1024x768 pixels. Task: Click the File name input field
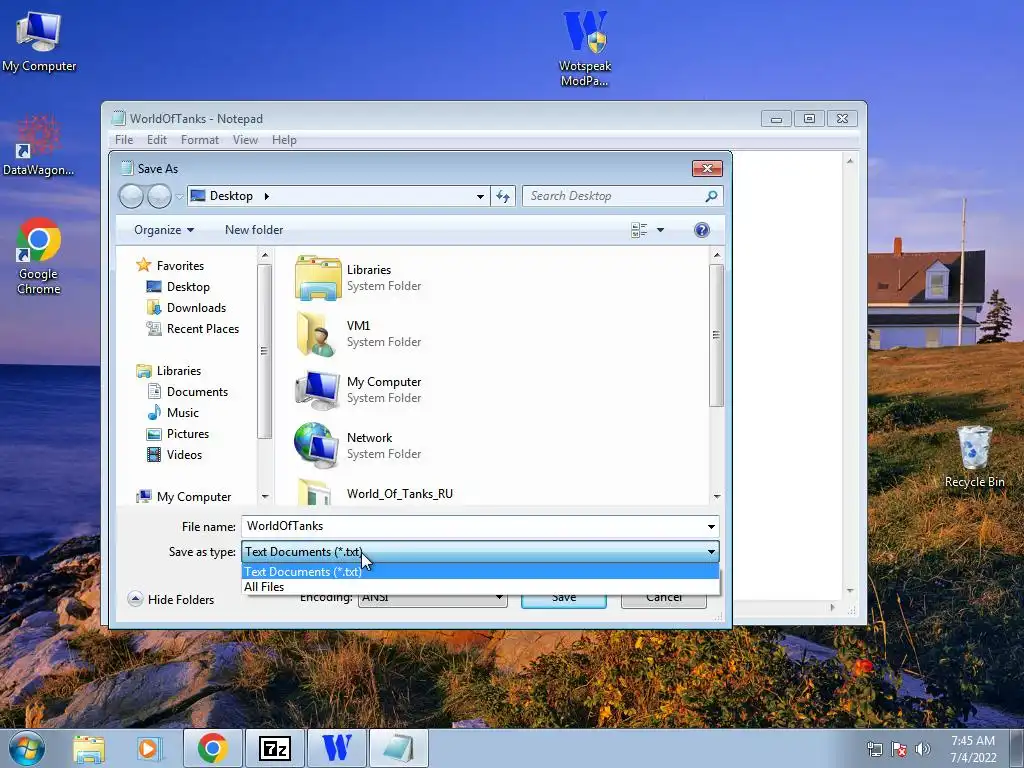pyautogui.click(x=473, y=526)
